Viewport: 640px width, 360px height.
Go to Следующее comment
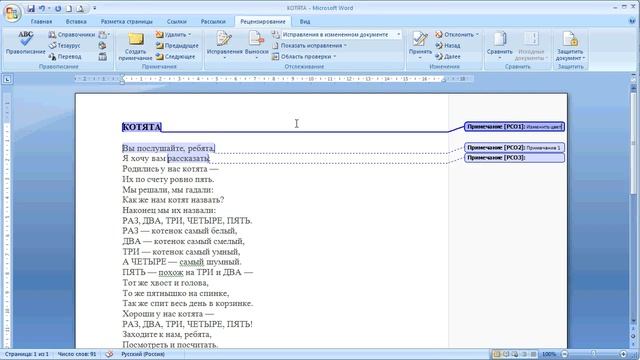tap(176, 57)
